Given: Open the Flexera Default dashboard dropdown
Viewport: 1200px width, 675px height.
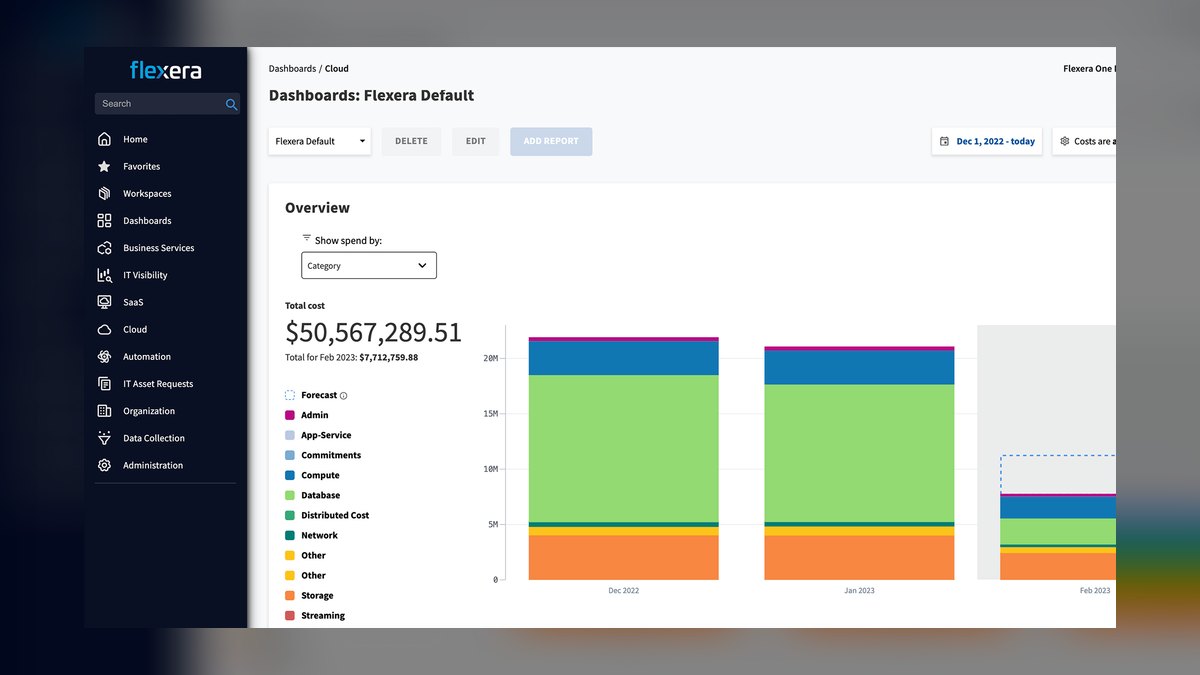Looking at the screenshot, I should coord(320,141).
